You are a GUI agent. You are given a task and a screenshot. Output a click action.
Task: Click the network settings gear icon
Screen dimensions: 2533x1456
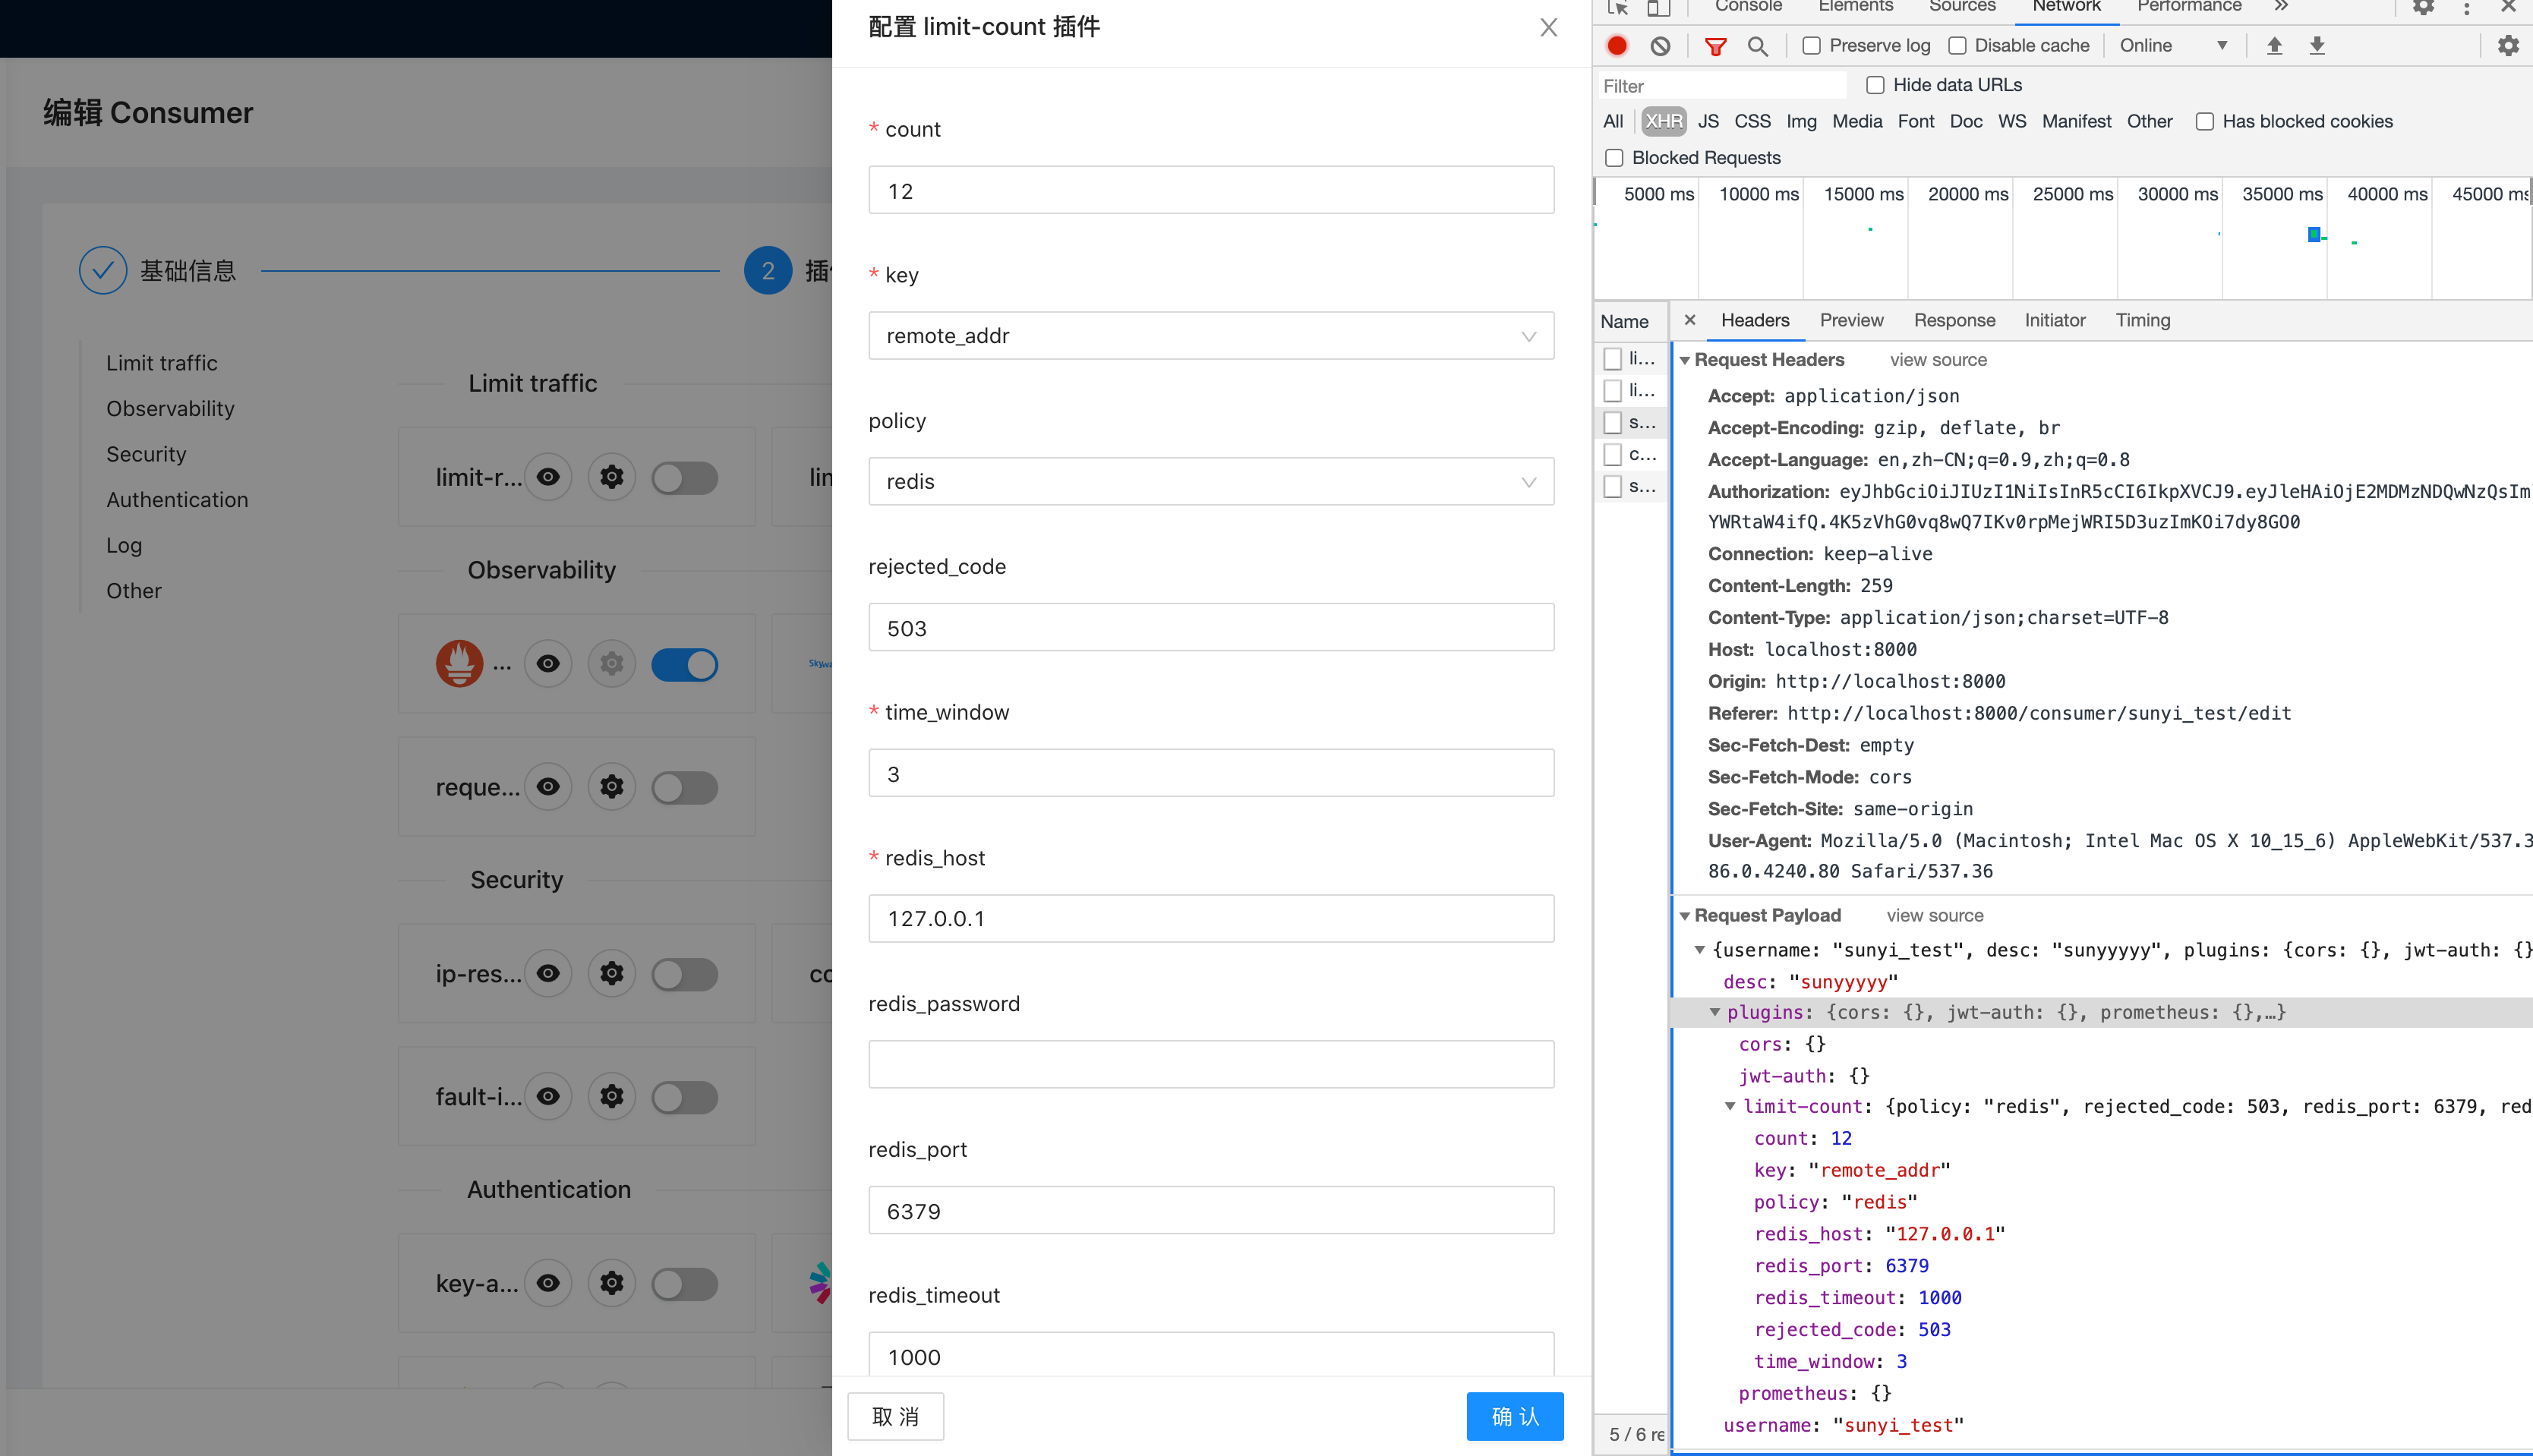tap(2508, 46)
